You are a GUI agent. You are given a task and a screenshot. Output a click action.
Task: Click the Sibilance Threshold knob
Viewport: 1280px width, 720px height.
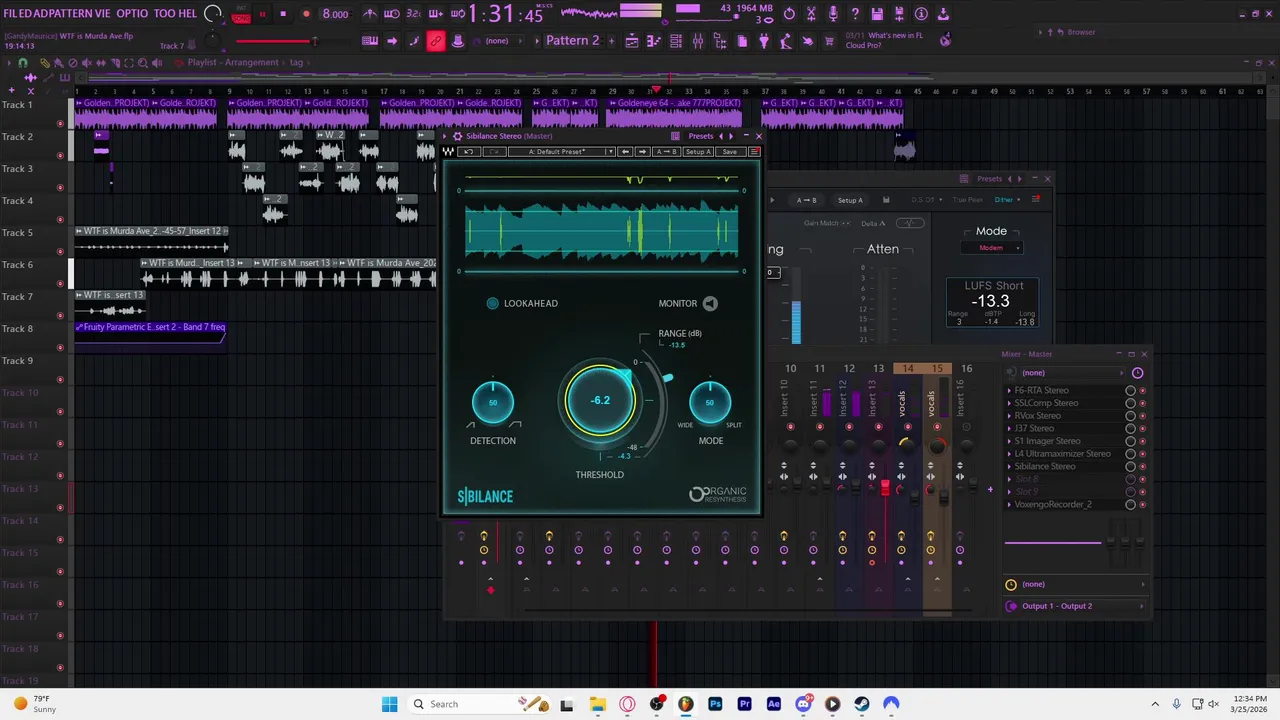[600, 401]
